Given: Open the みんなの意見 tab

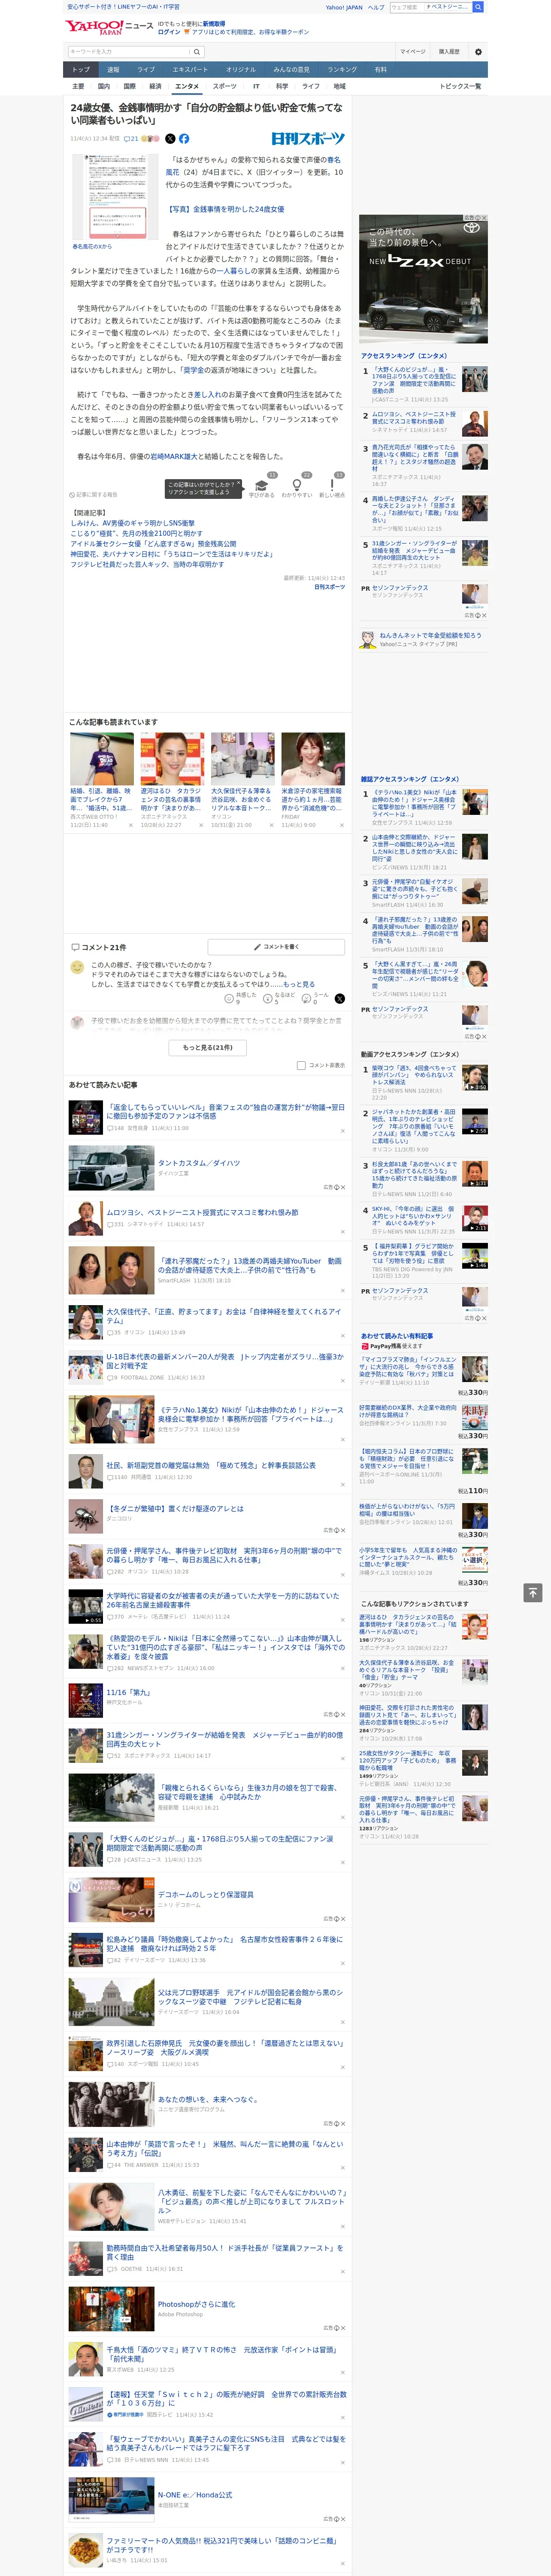Looking at the screenshot, I should tap(291, 69).
